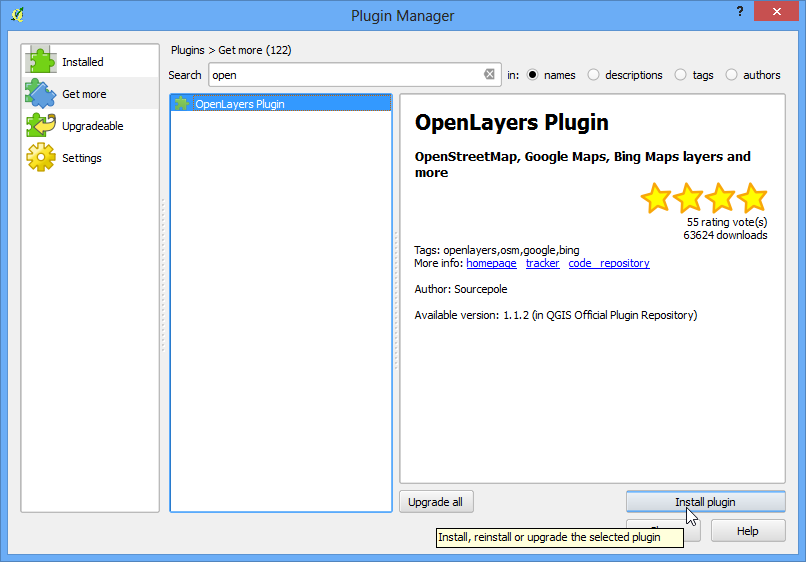Select OpenLayers Plugin in the list
806x562 pixels.
click(281, 103)
